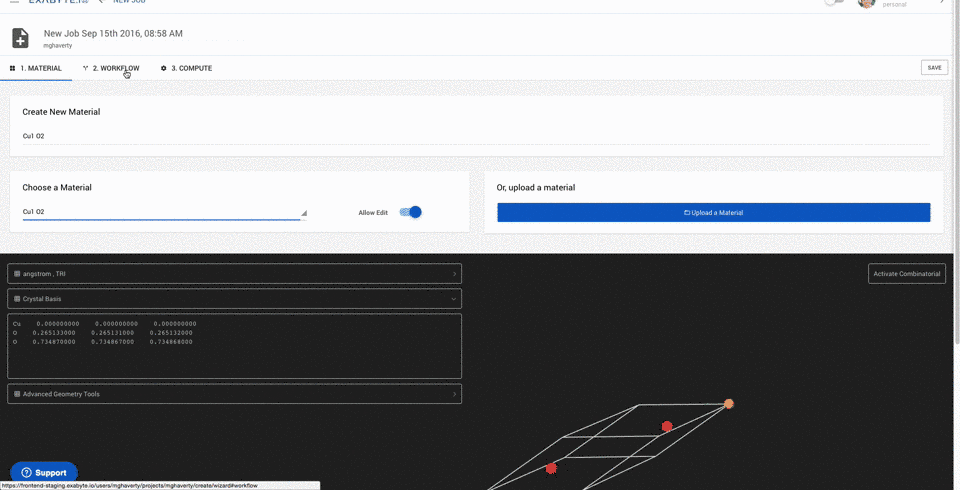Go to the 3. Compute tab
This screenshot has height=490, width=960.
click(186, 68)
